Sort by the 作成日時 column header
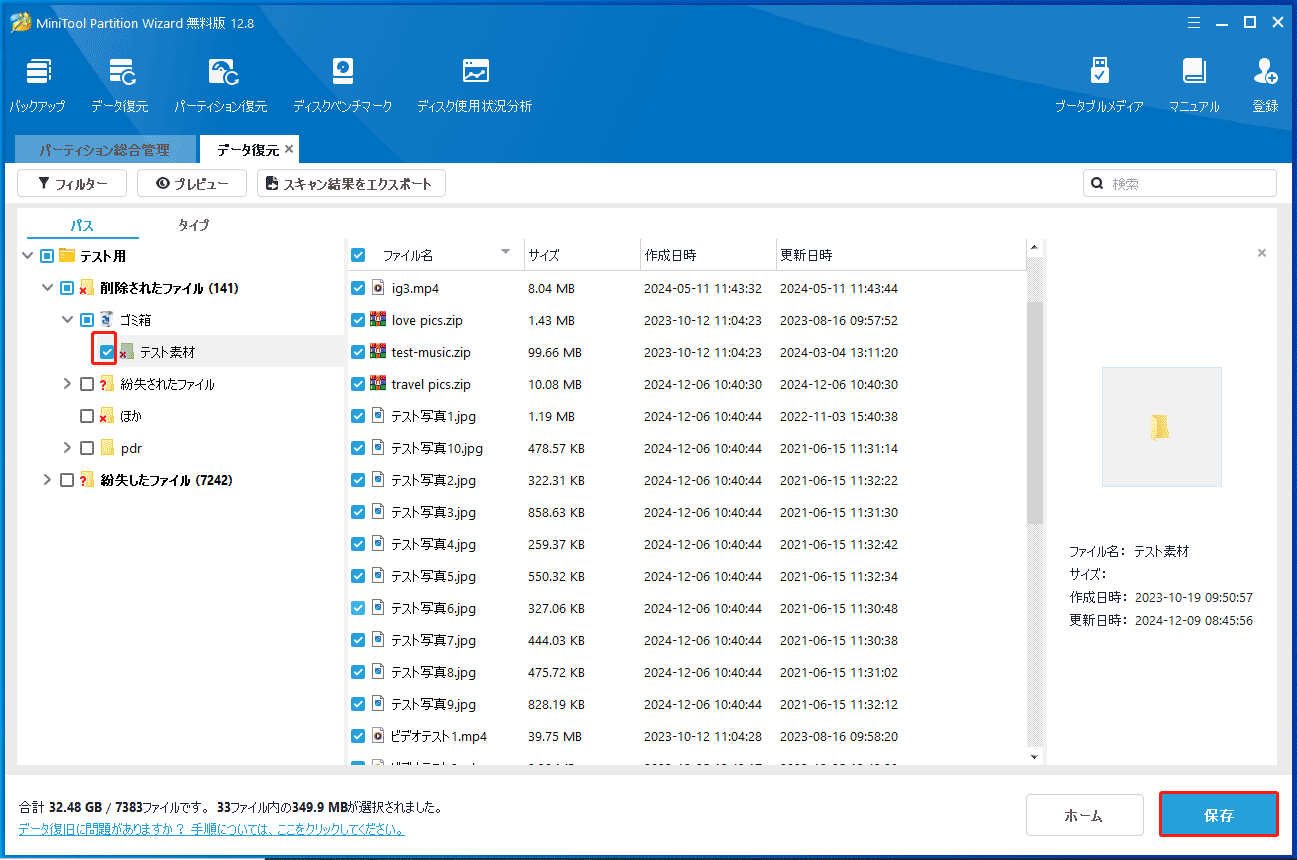The width and height of the screenshot is (1297, 860). click(x=707, y=255)
